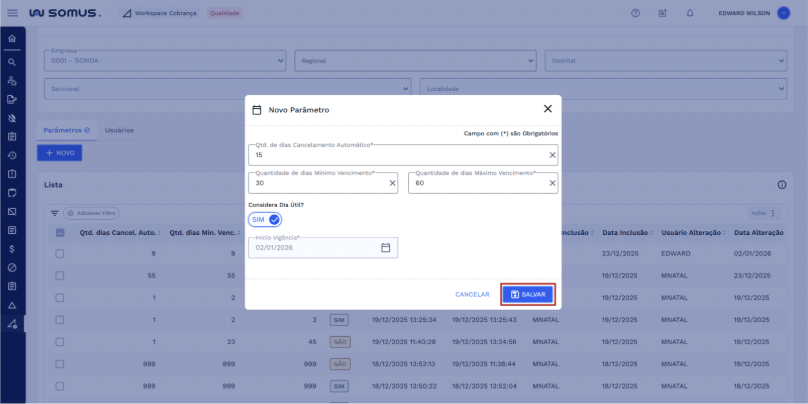Clear the Máximo Vencimento value
This screenshot has height=404, width=808.
coord(552,183)
